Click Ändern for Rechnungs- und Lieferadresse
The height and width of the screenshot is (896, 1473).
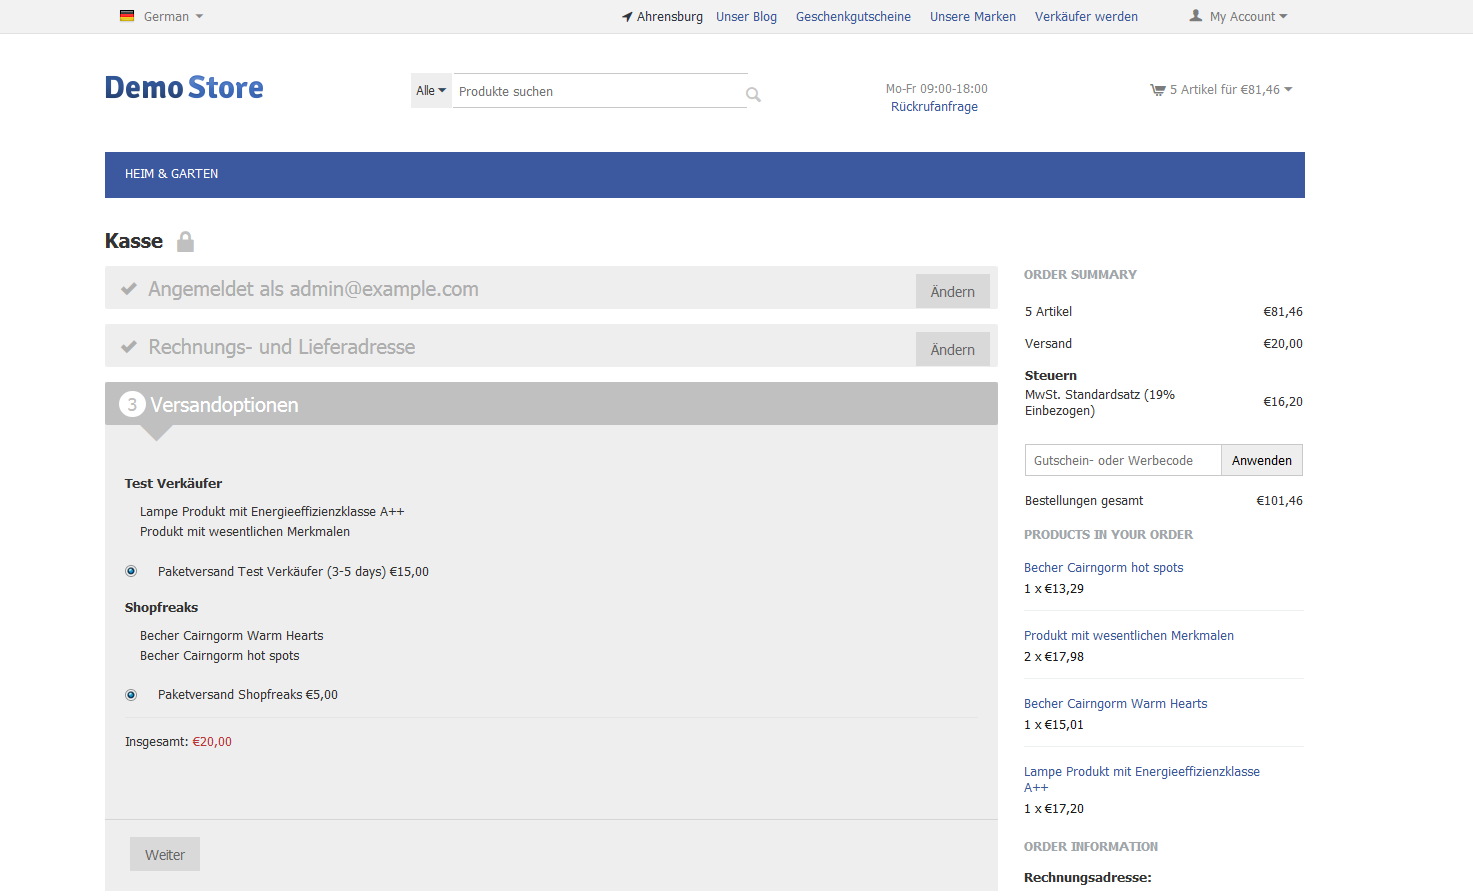(953, 349)
